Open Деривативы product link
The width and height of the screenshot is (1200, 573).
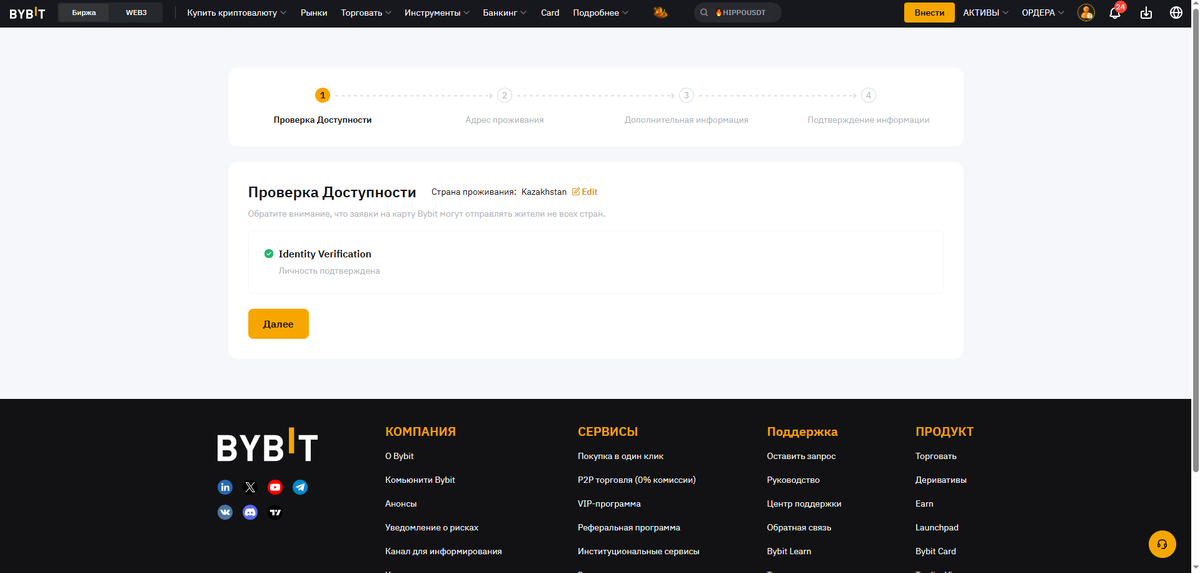(941, 480)
